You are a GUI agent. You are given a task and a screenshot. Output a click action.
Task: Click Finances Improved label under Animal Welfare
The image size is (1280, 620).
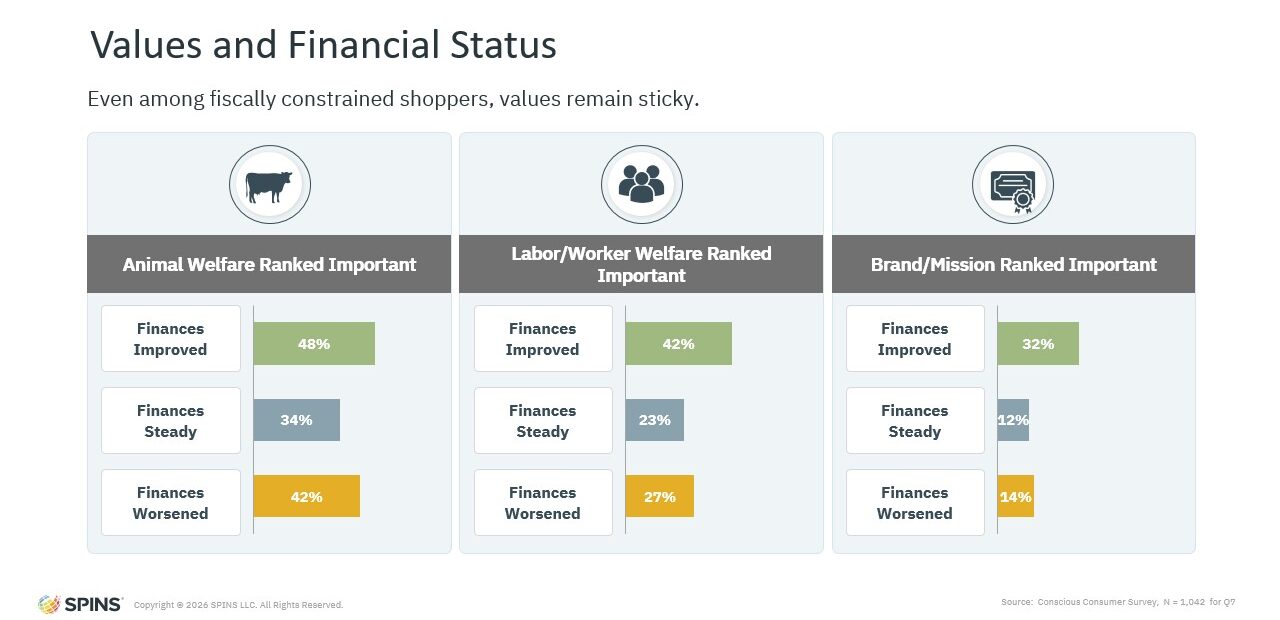[x=170, y=339]
